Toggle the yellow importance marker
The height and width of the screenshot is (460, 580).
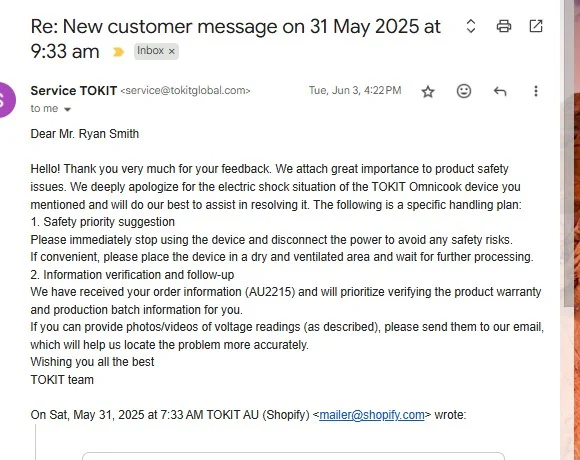pyautogui.click(x=118, y=52)
